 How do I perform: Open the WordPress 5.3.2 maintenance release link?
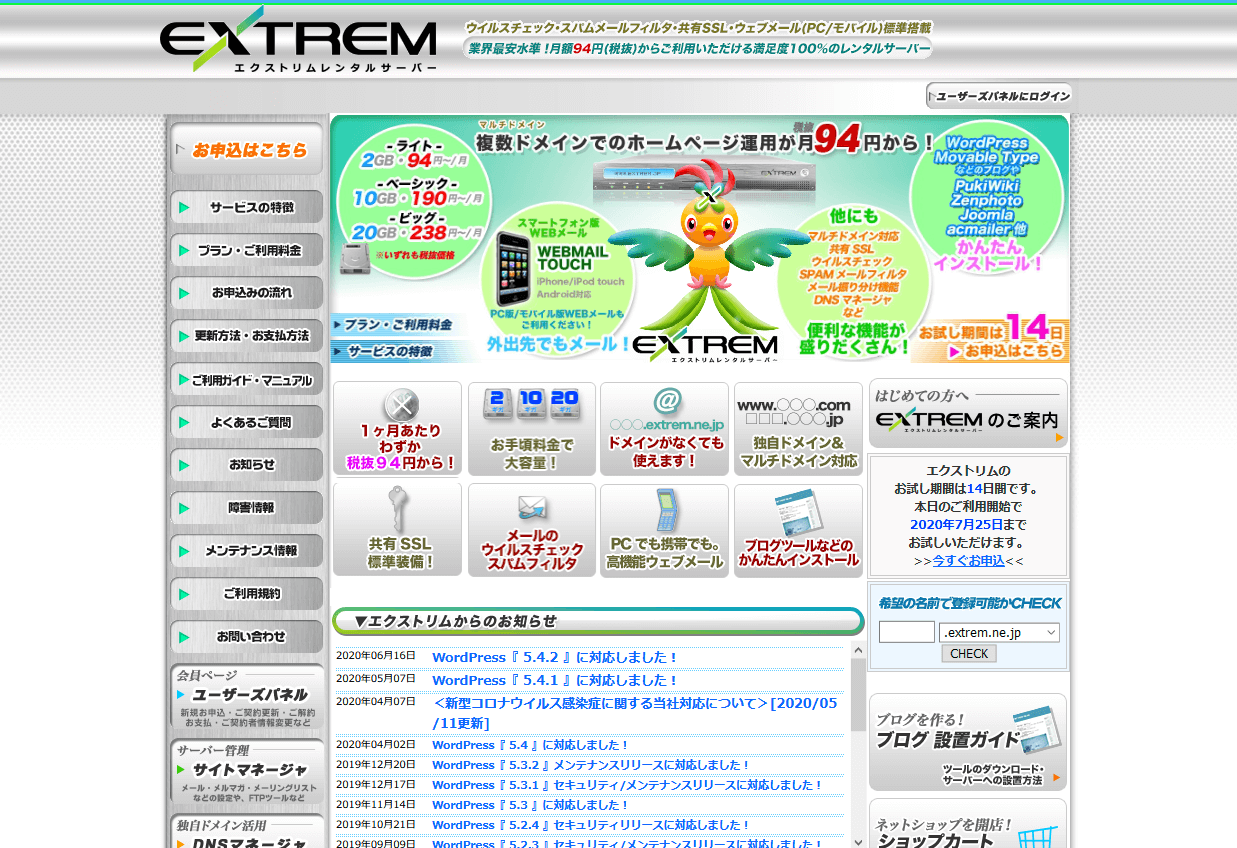pyautogui.click(x=591, y=765)
